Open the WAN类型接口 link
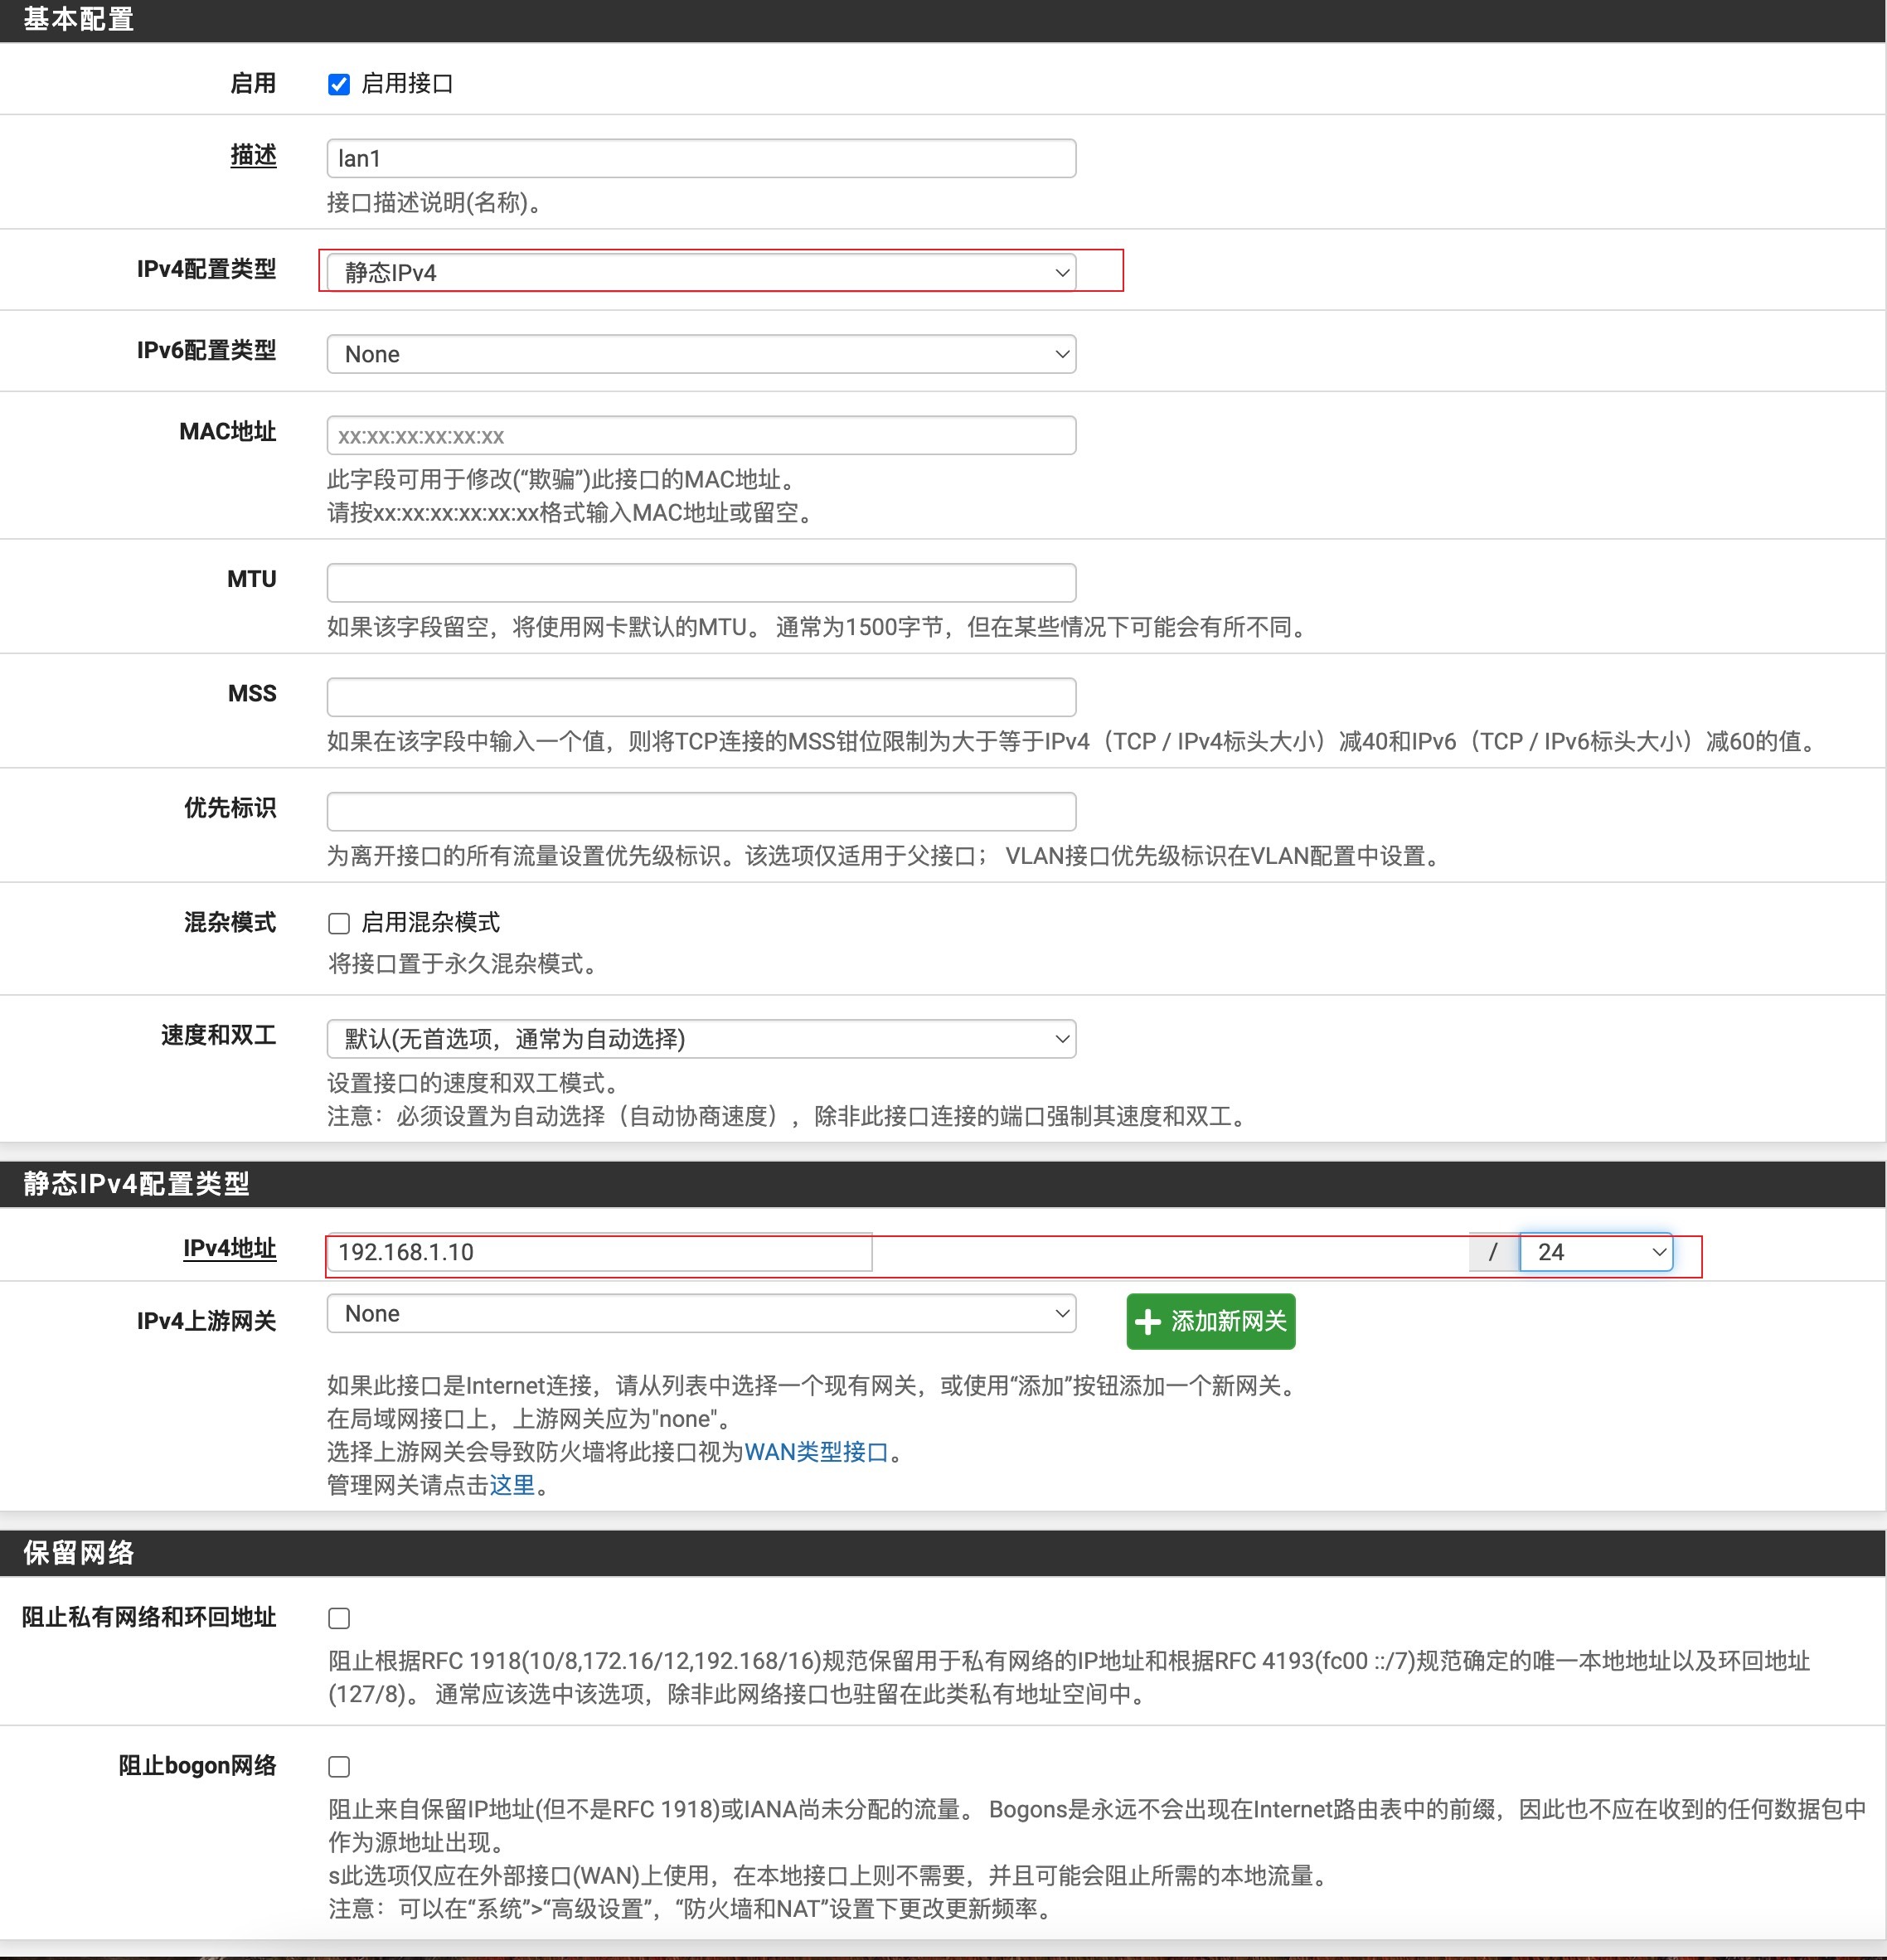The height and width of the screenshot is (1960, 1887). 816,1452
